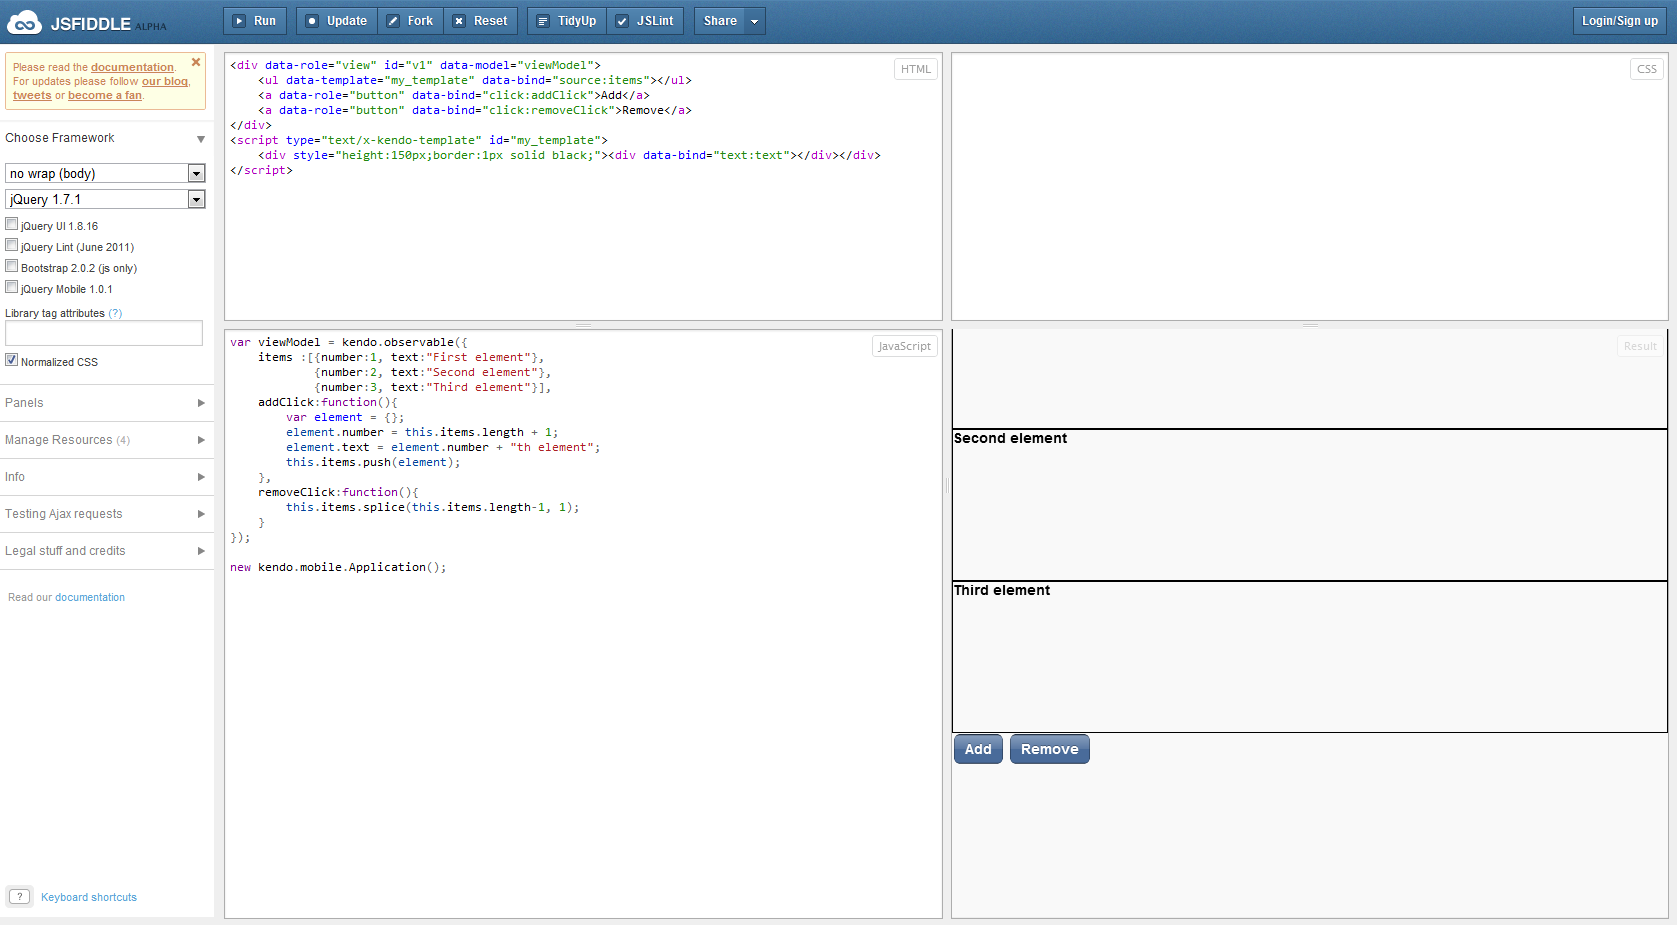Click the 'var viewModel = kendo.observable' line
This screenshot has width=1677, height=925.
click(x=349, y=342)
